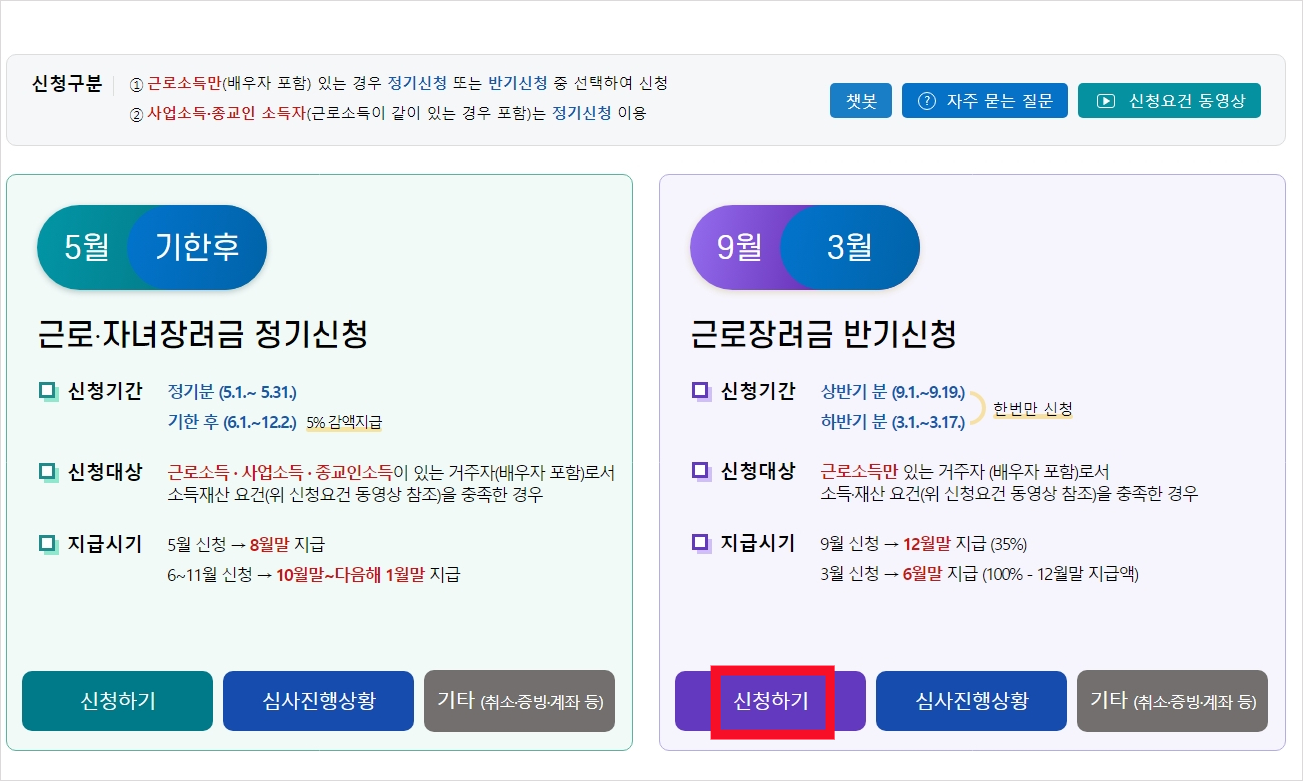Open 심사진행상황 for 정기신청
Viewport: 1303px width, 781px height.
point(318,701)
